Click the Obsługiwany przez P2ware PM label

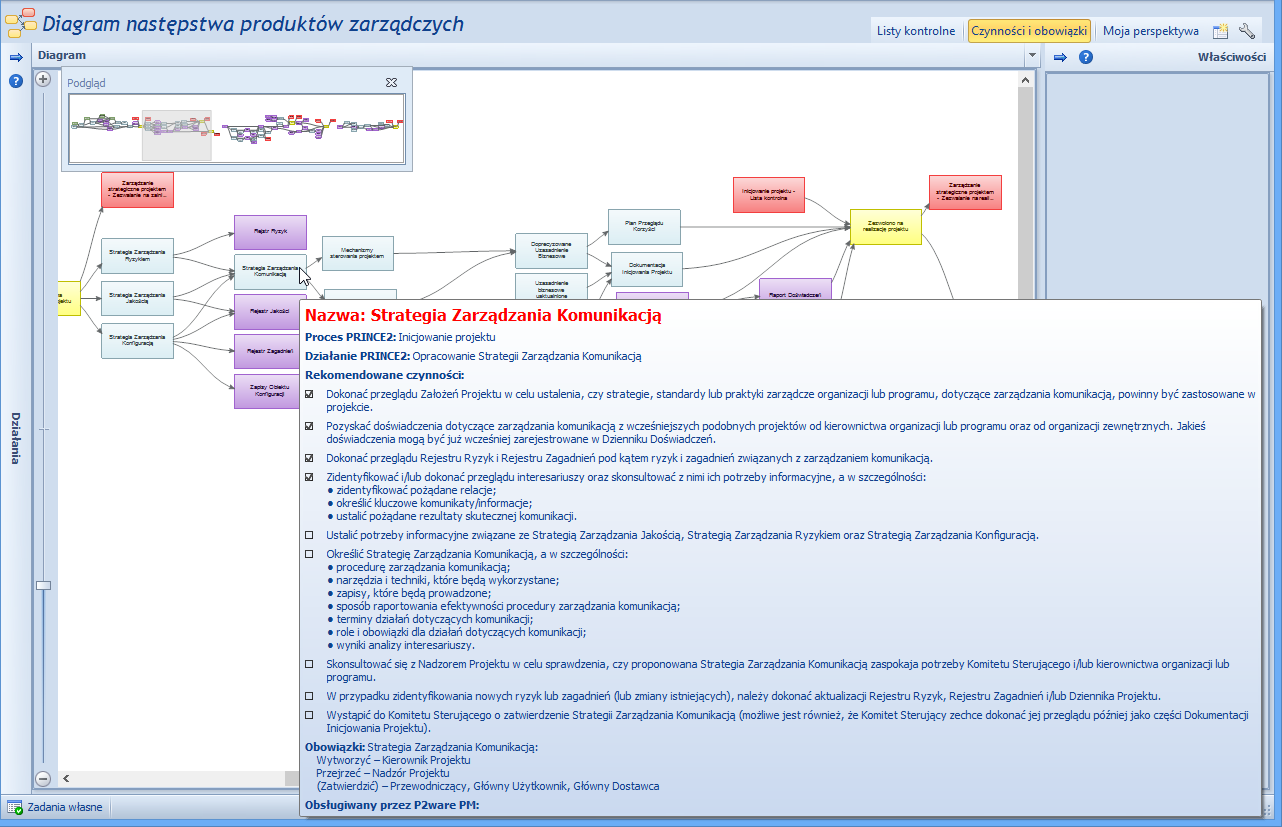pyautogui.click(x=392, y=804)
